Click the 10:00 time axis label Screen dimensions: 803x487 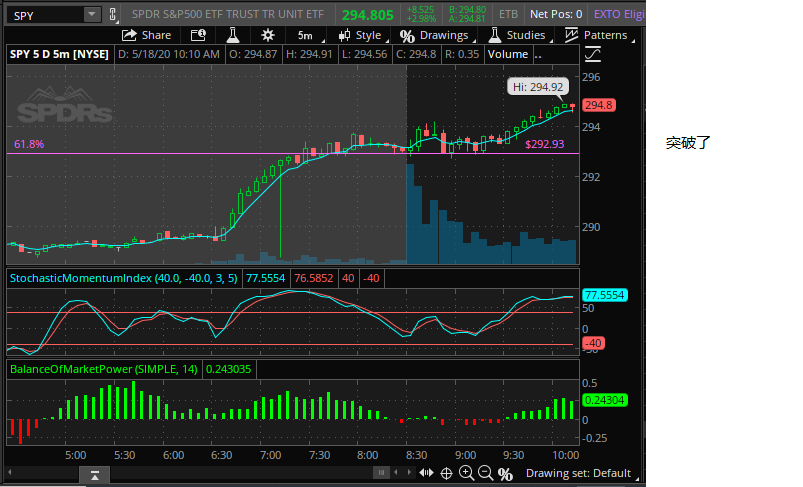(x=565, y=455)
